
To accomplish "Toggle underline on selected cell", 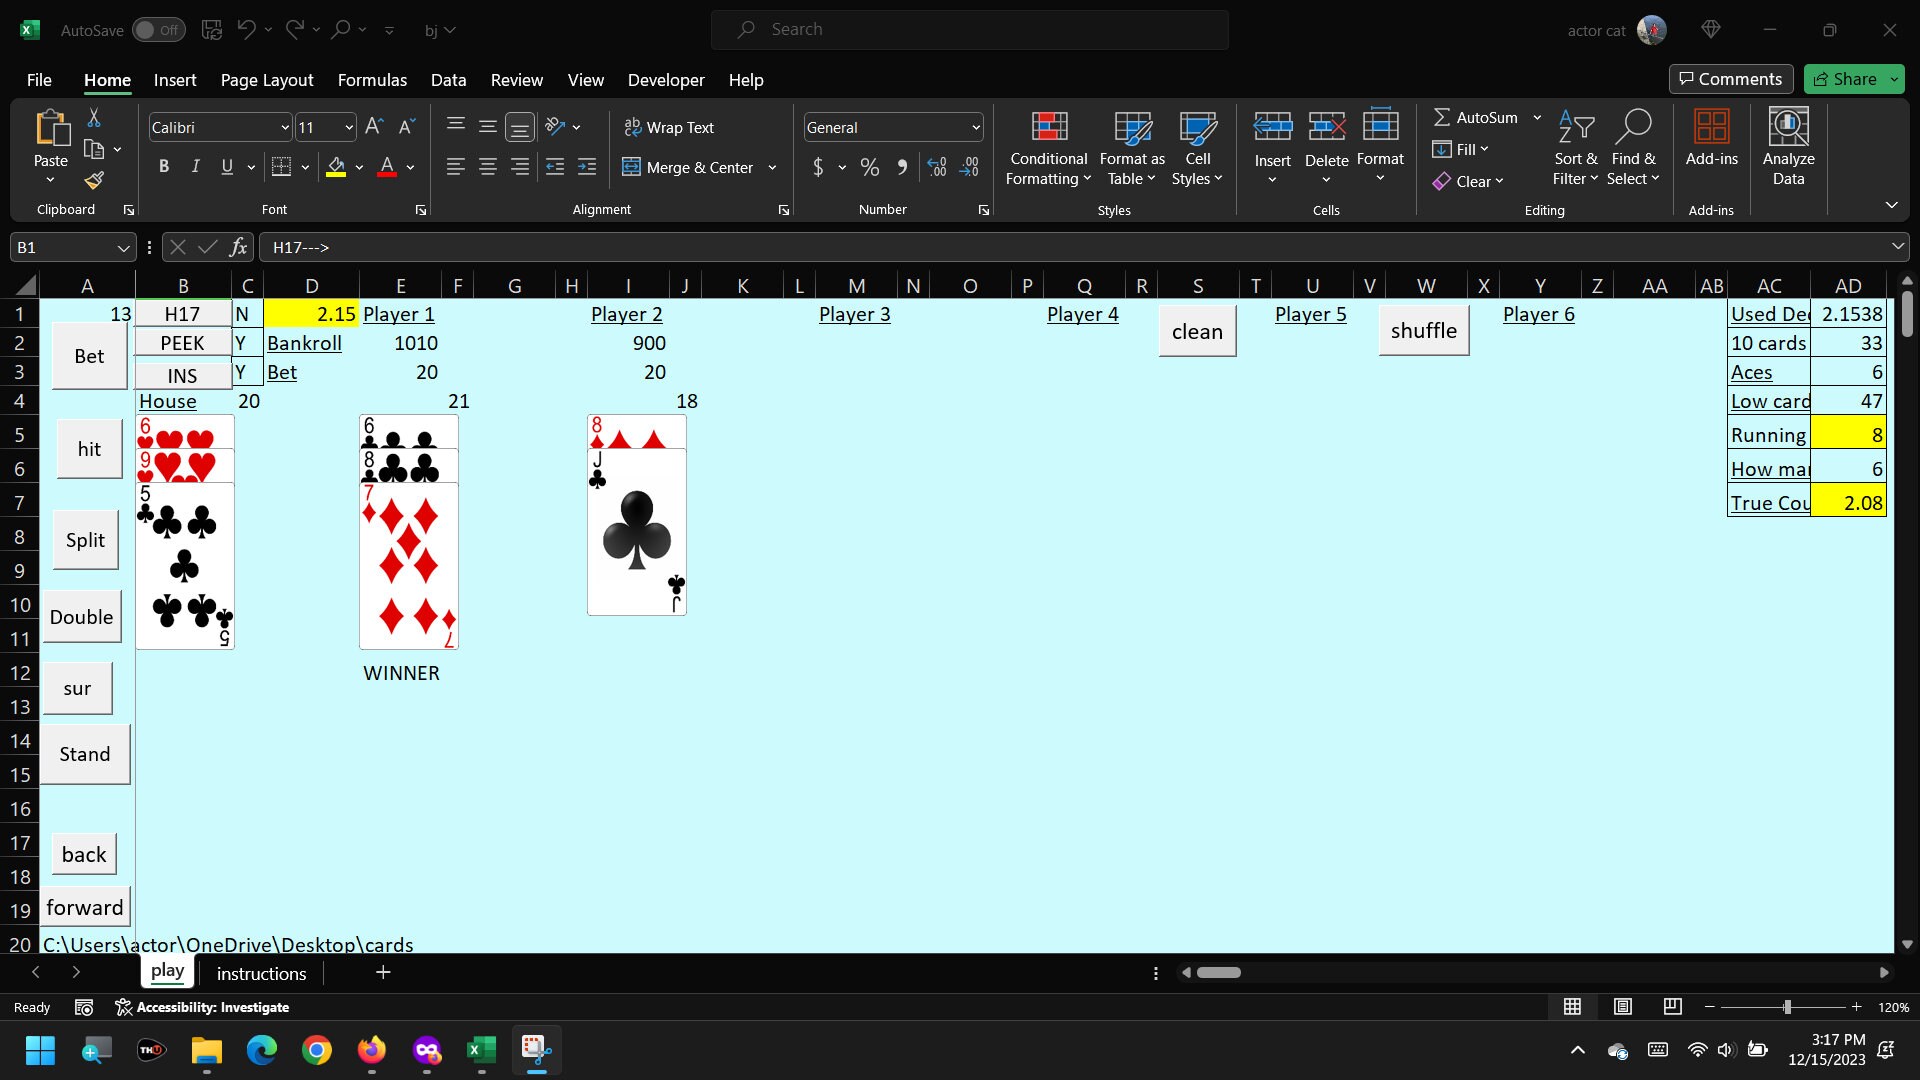I will tap(226, 166).
